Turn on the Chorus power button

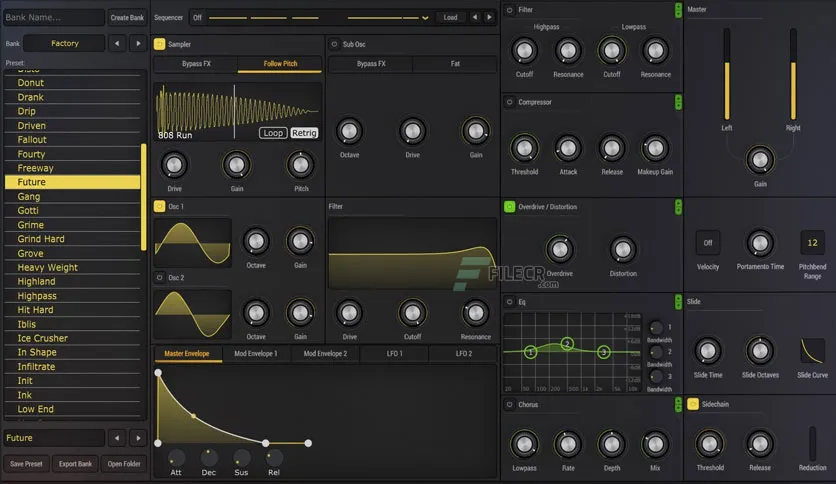pyautogui.click(x=509, y=405)
